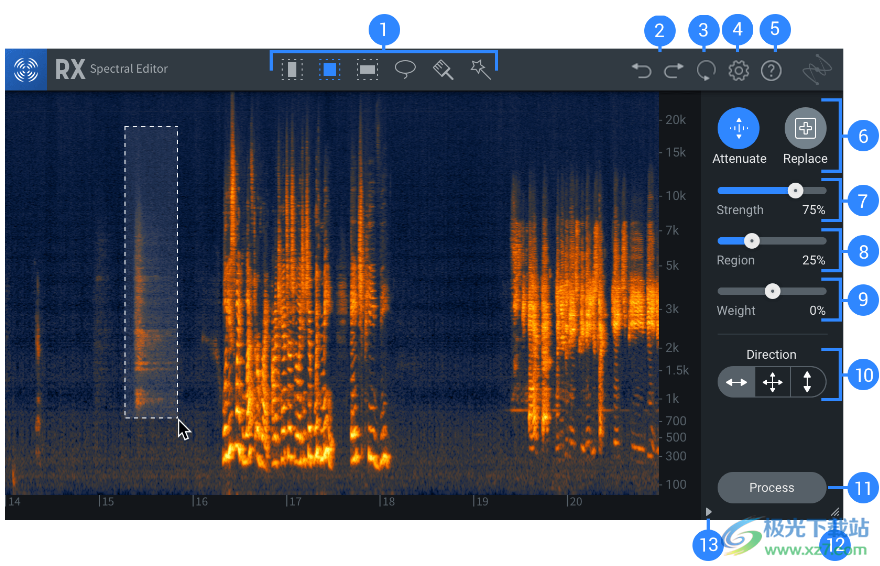Click the 19 second mark on the timeline
The image size is (880, 566).
[x=481, y=501]
